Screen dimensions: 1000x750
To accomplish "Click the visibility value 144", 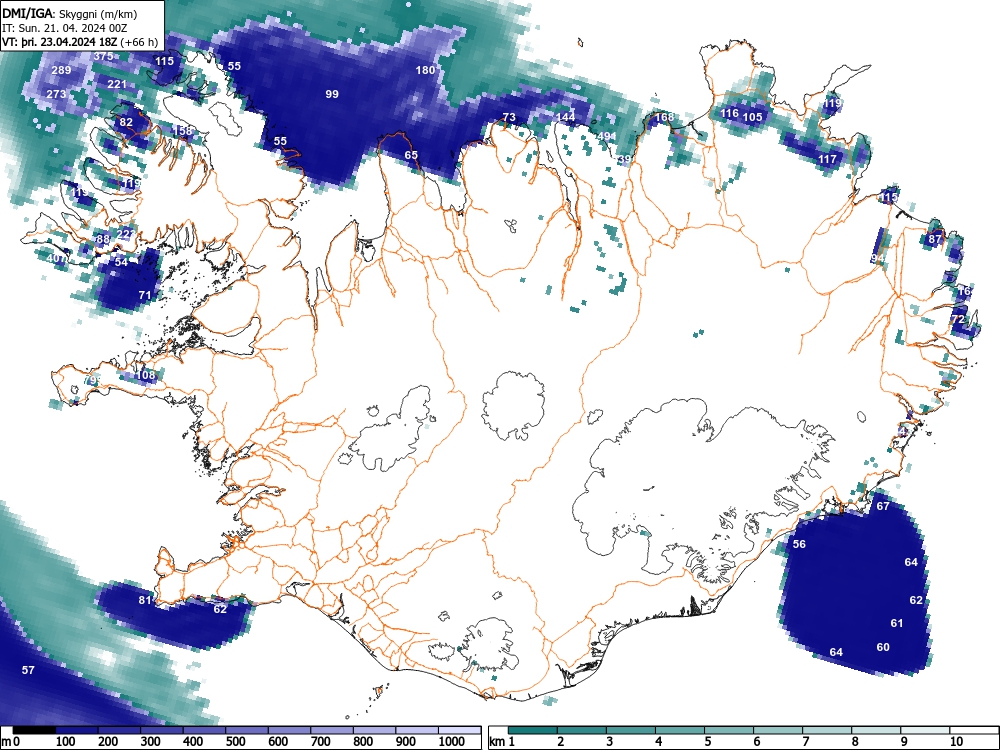I will 565,117.
